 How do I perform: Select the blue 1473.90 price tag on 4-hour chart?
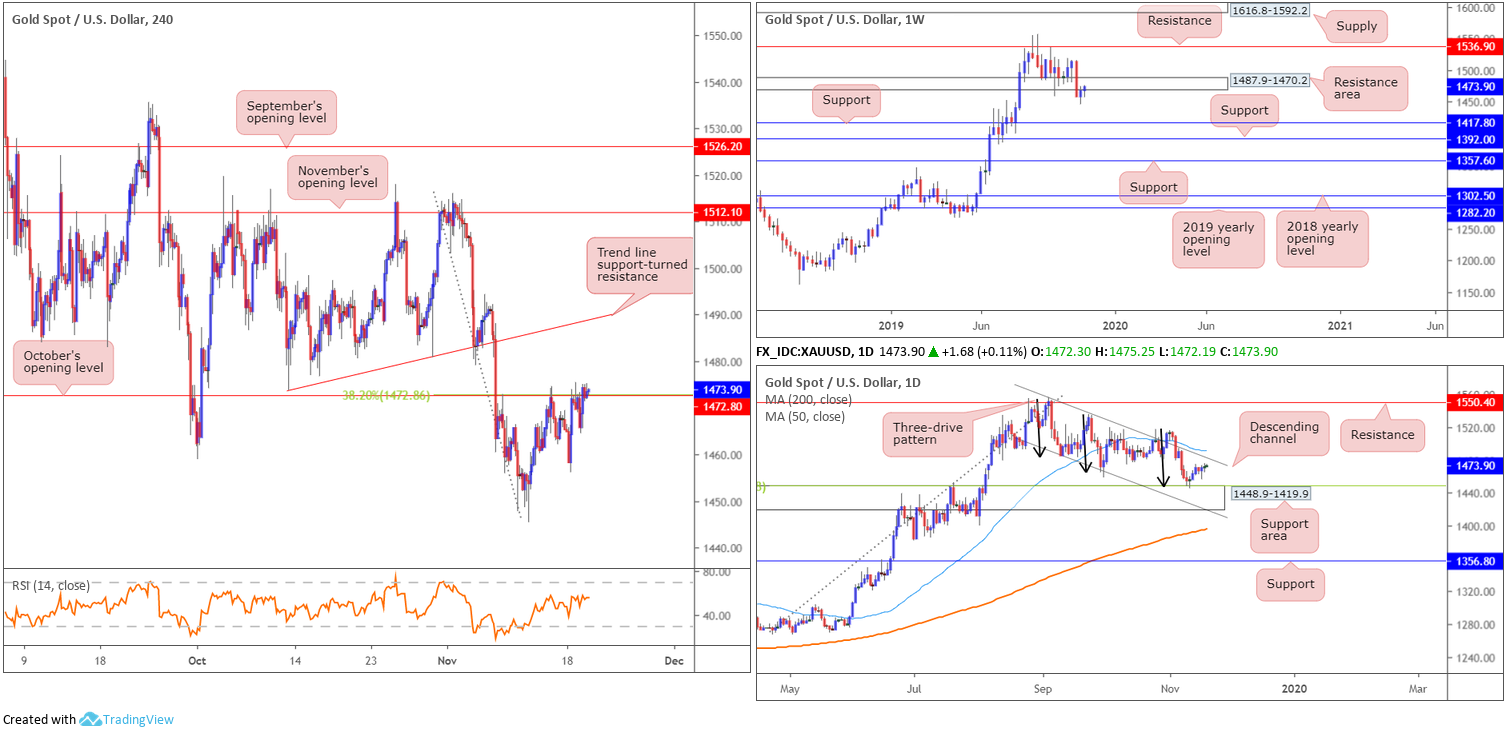click(720, 389)
